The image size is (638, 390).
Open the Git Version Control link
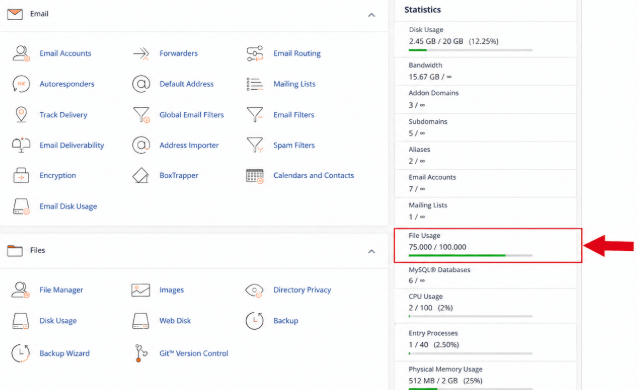click(194, 353)
